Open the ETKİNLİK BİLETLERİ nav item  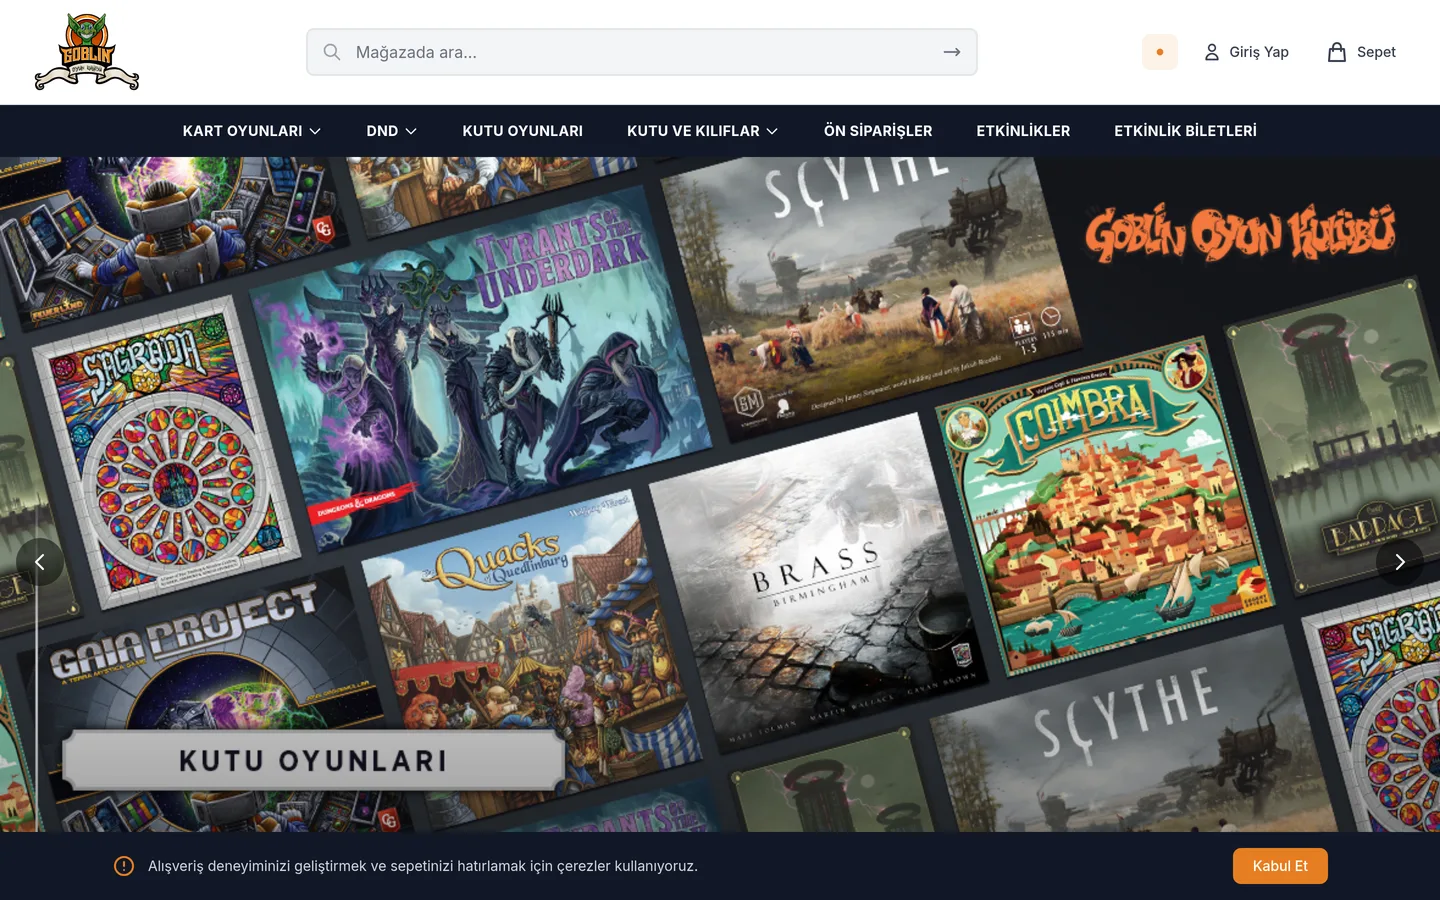click(1185, 131)
